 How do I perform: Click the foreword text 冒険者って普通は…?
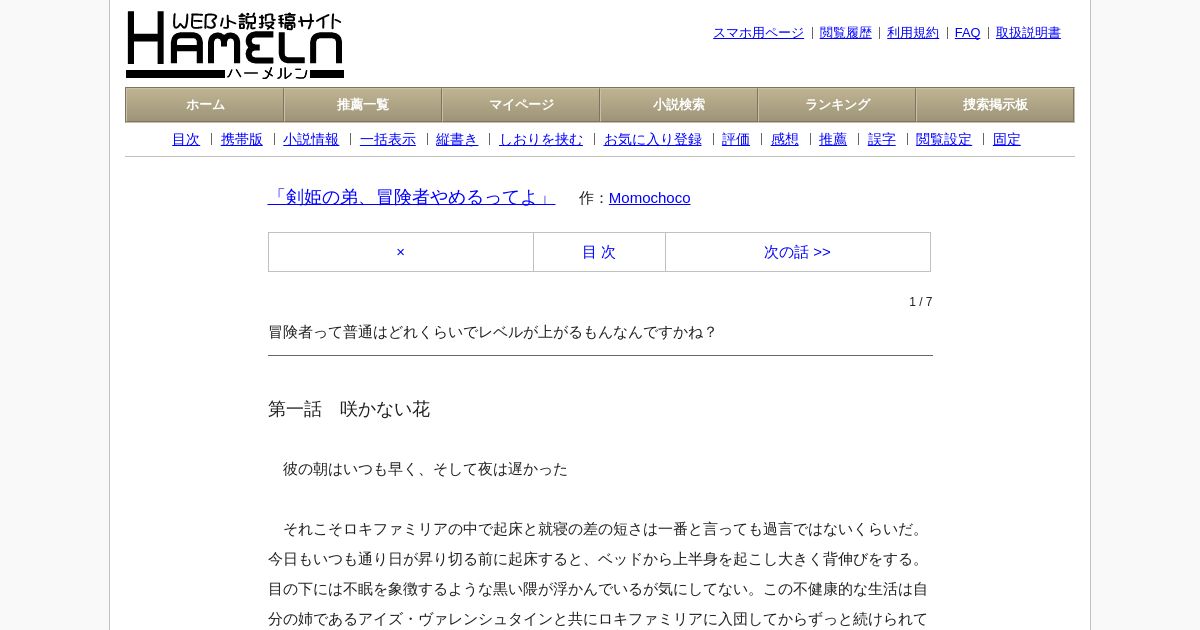click(492, 332)
